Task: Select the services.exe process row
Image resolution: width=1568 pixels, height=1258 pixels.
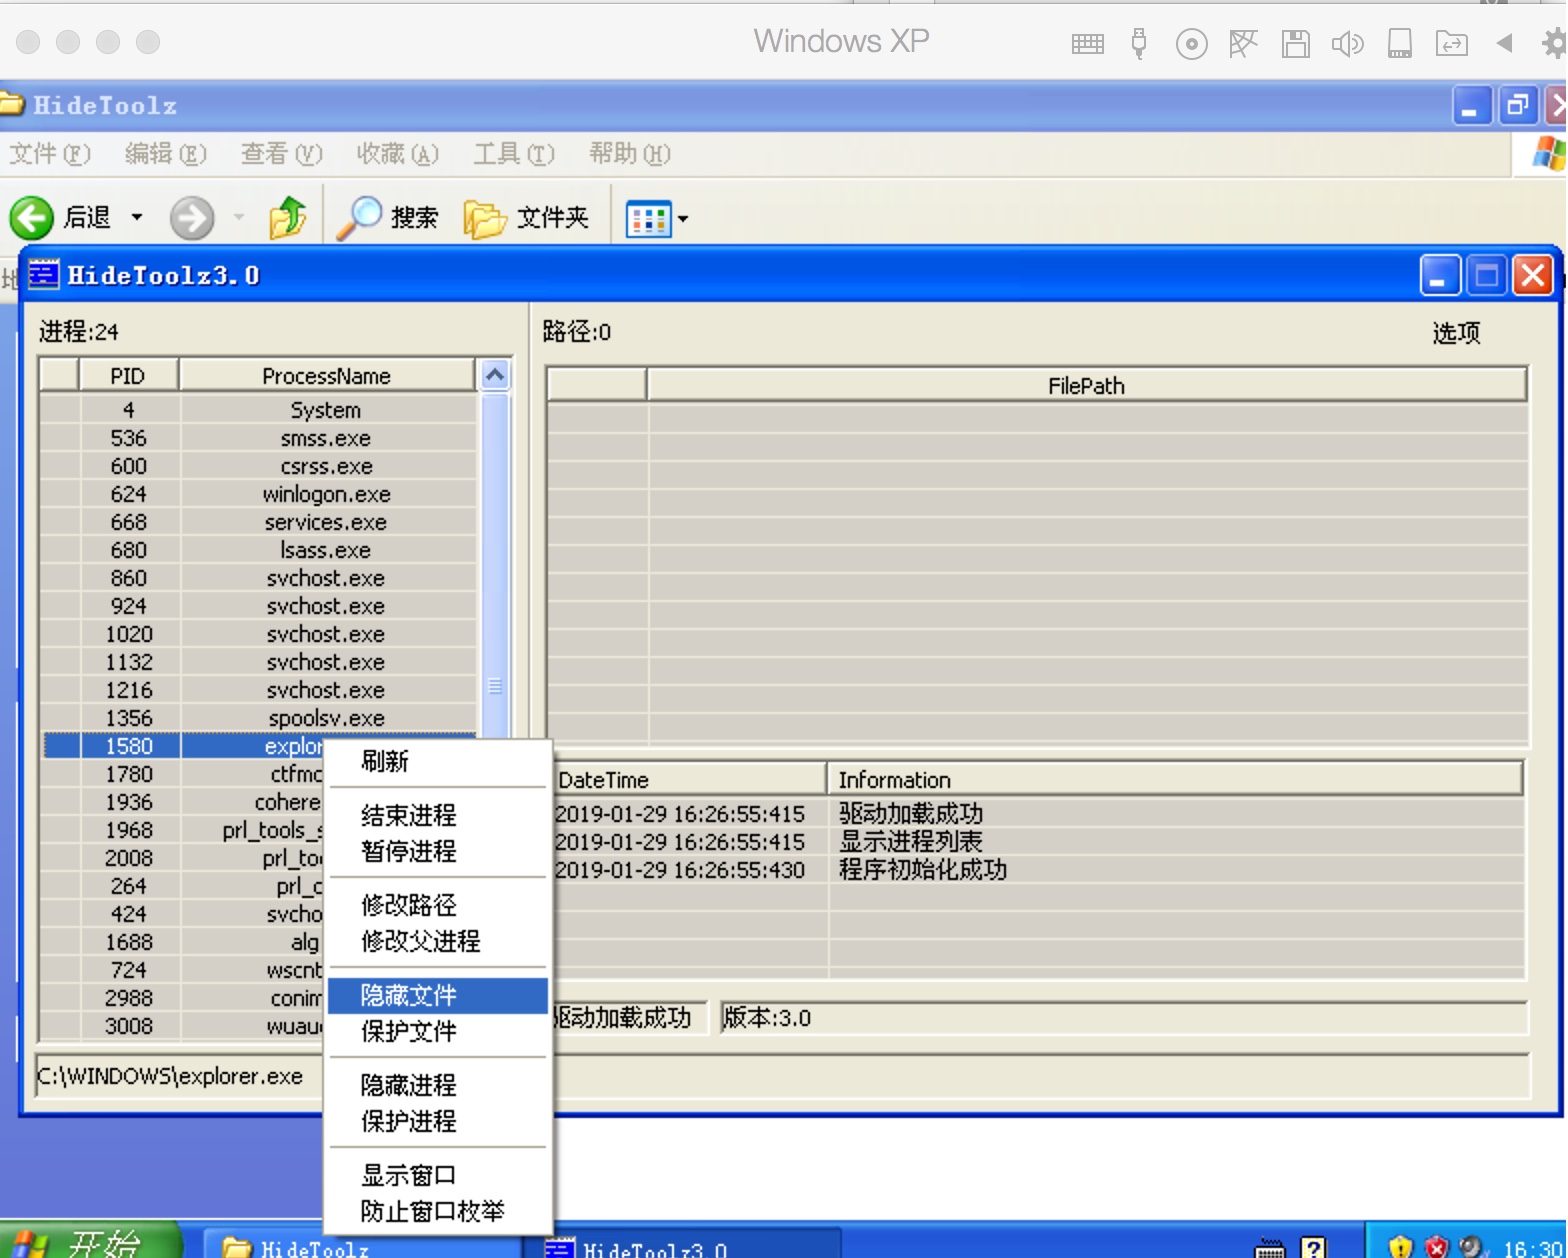Action: point(259,522)
